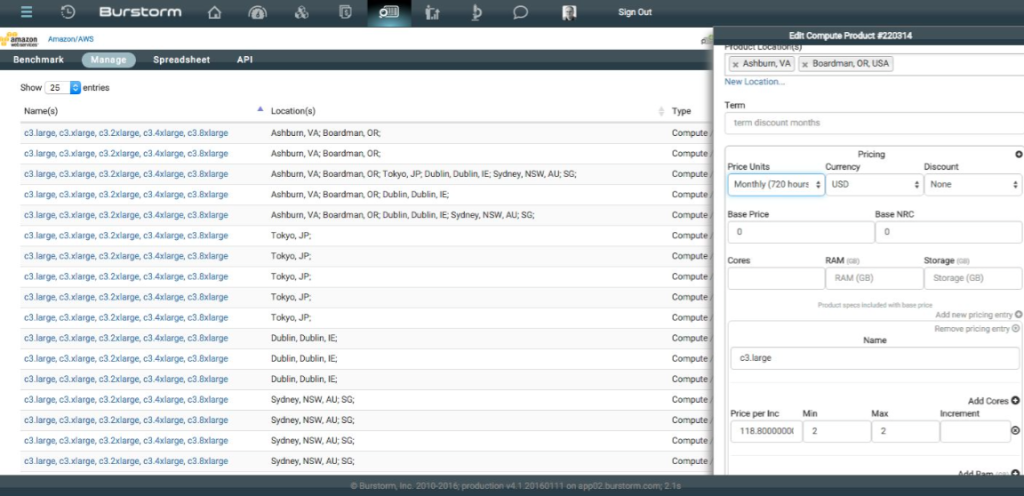1024x496 pixels.
Task: Click the Add new pricing entry icon
Action: tap(1018, 314)
